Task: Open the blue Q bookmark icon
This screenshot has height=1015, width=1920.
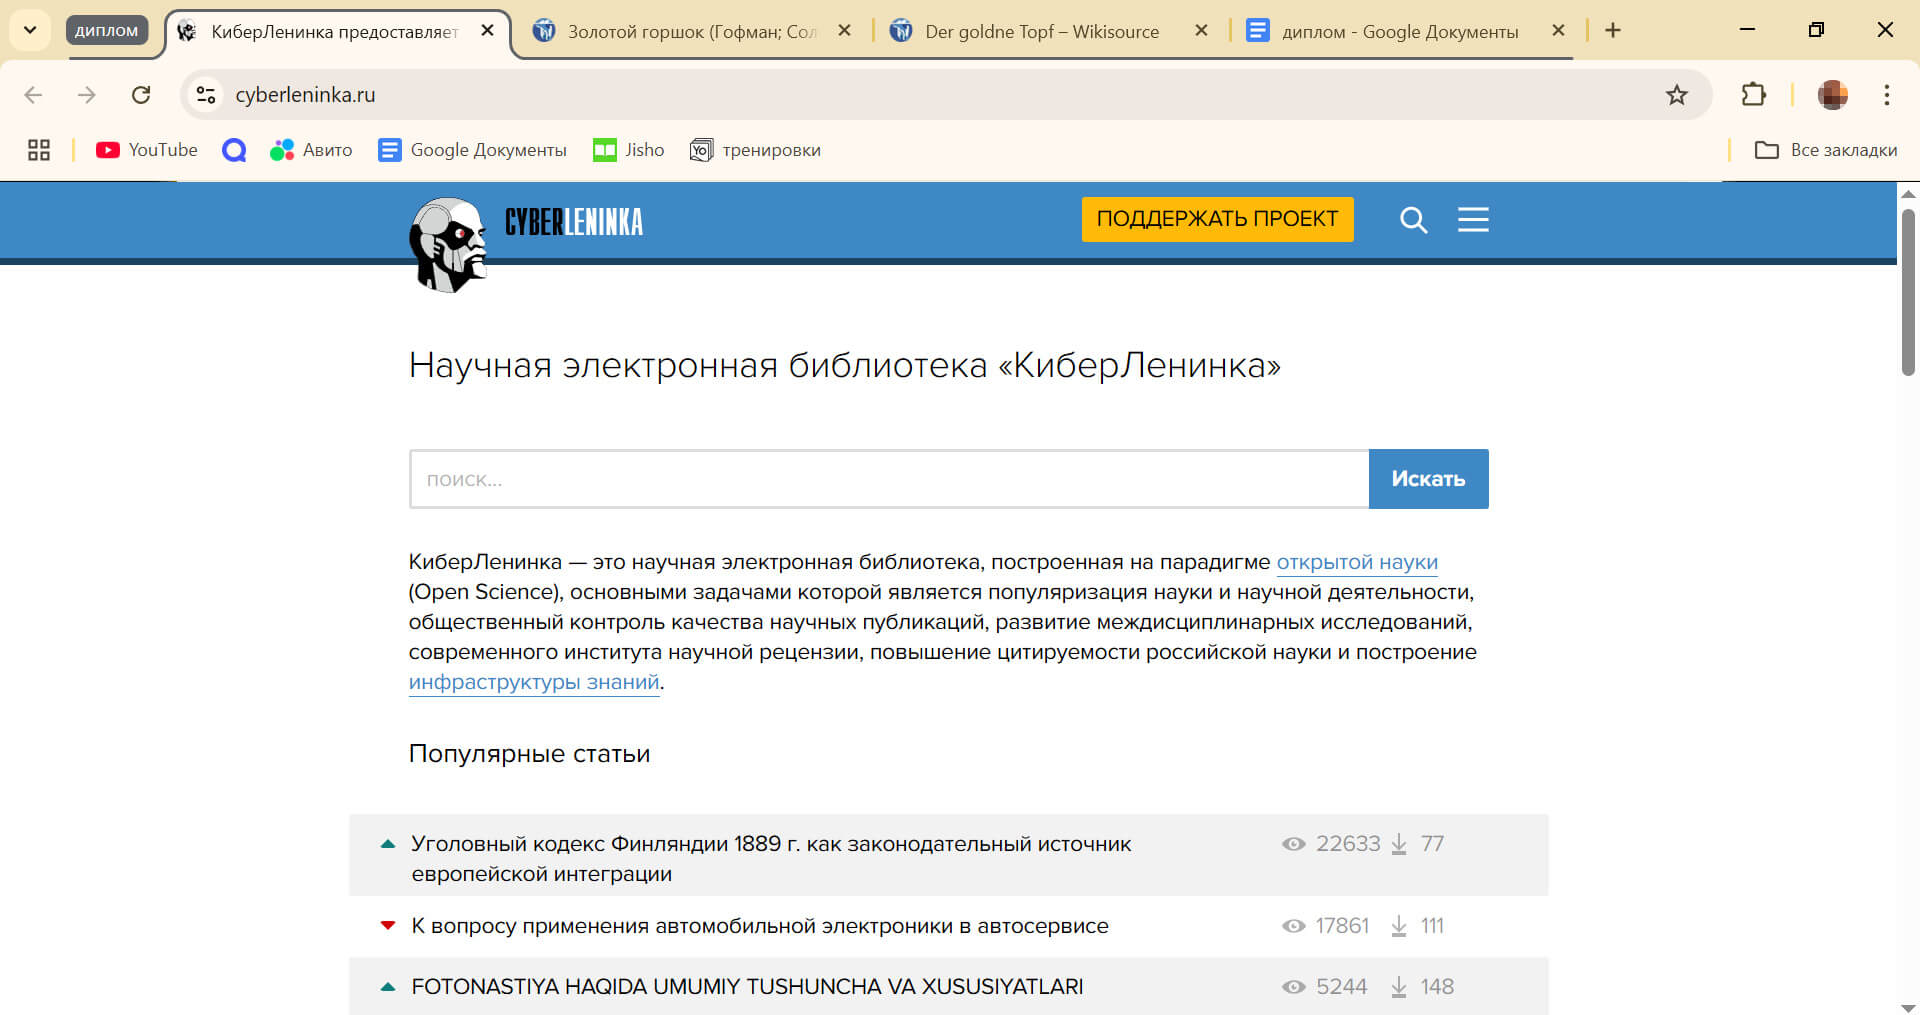Action: [x=234, y=150]
